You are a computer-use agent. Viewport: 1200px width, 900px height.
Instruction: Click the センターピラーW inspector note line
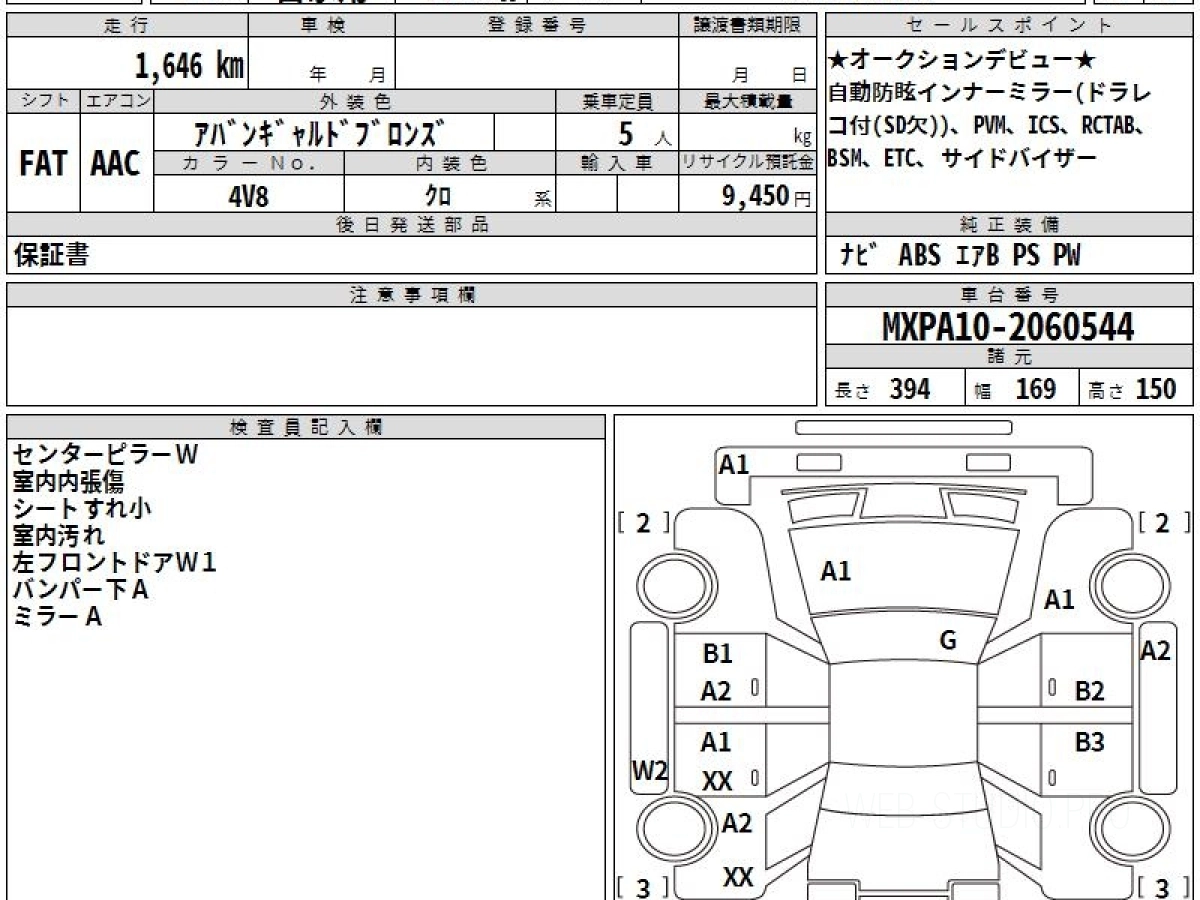click(105, 454)
